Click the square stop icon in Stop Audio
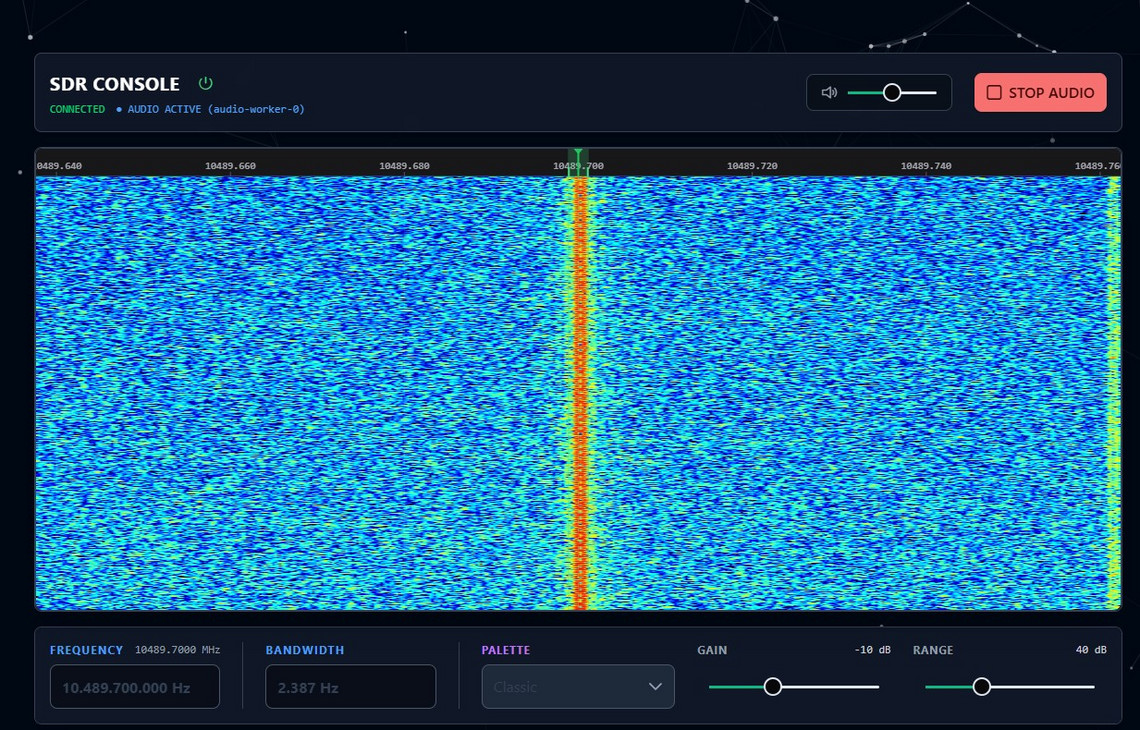Viewport: 1140px width, 730px height. click(x=994, y=93)
